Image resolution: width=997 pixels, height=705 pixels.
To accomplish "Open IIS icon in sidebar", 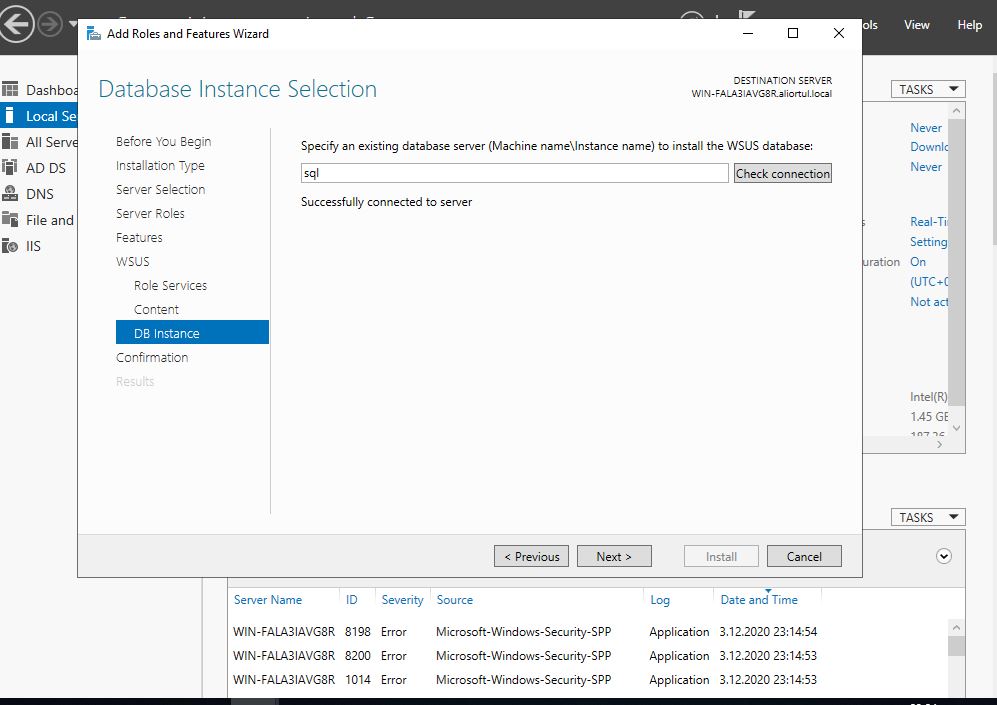I will [x=10, y=246].
